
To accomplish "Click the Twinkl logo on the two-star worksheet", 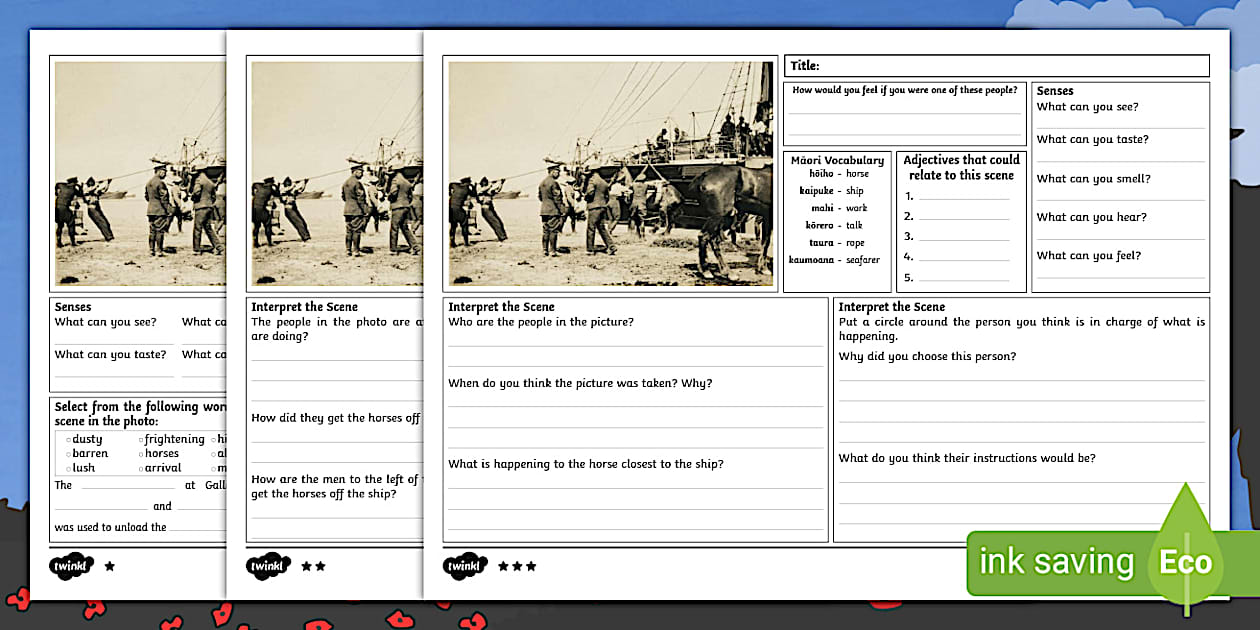I will tap(266, 566).
